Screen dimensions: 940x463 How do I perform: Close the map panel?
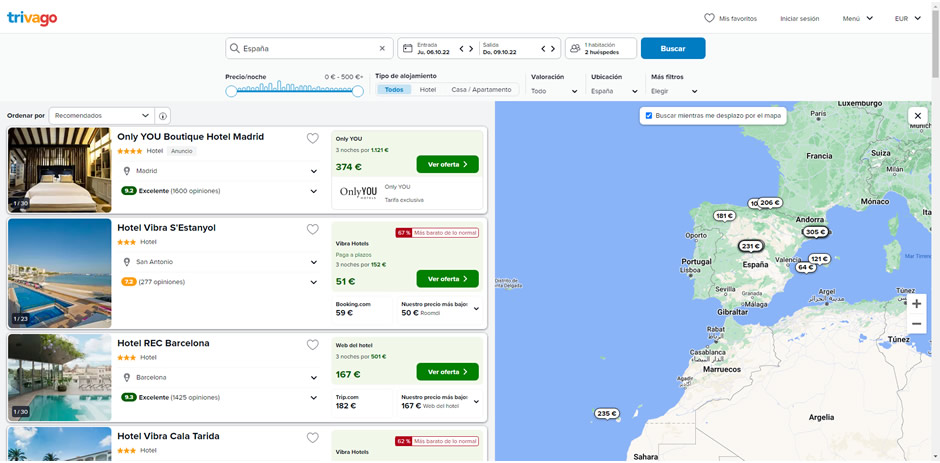point(917,116)
